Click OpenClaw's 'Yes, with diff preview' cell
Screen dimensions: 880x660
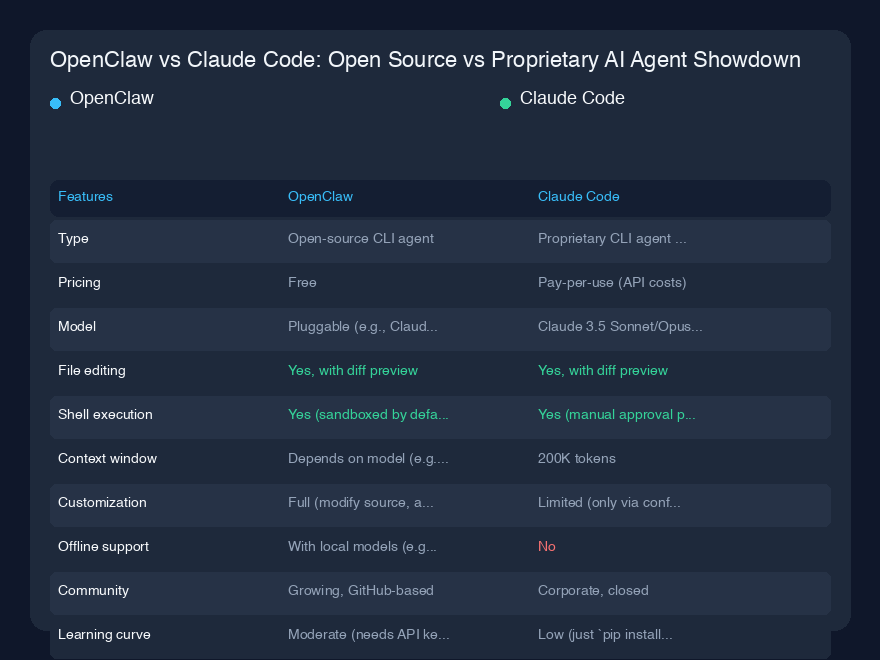tap(353, 370)
